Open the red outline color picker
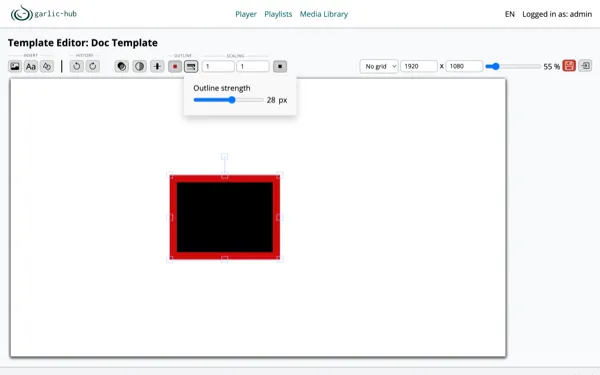Viewport: 600px width, 375px height. pyautogui.click(x=175, y=66)
